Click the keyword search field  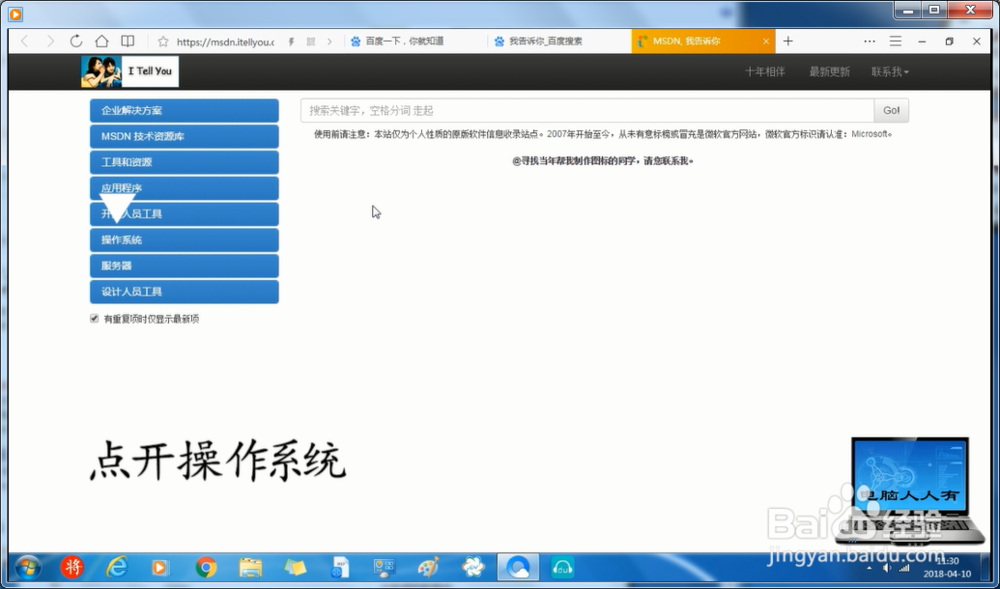pos(587,110)
